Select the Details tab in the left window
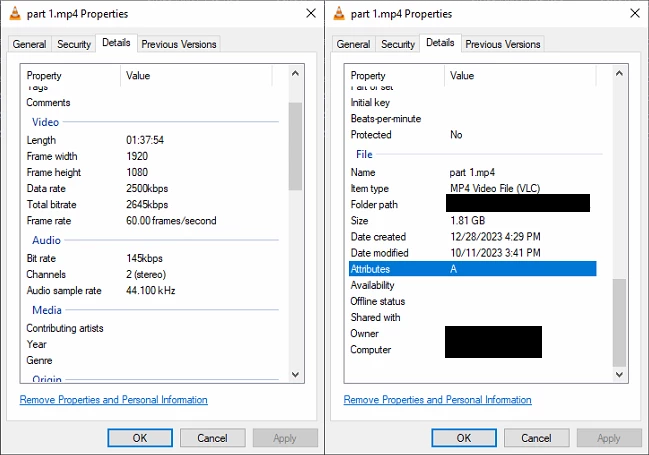 tap(116, 43)
